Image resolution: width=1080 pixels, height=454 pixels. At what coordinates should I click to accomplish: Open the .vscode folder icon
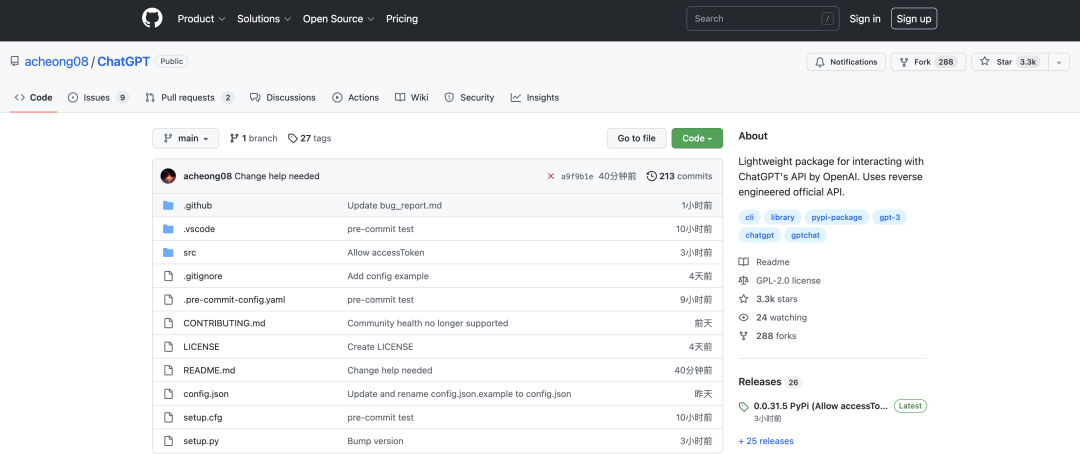pos(168,229)
